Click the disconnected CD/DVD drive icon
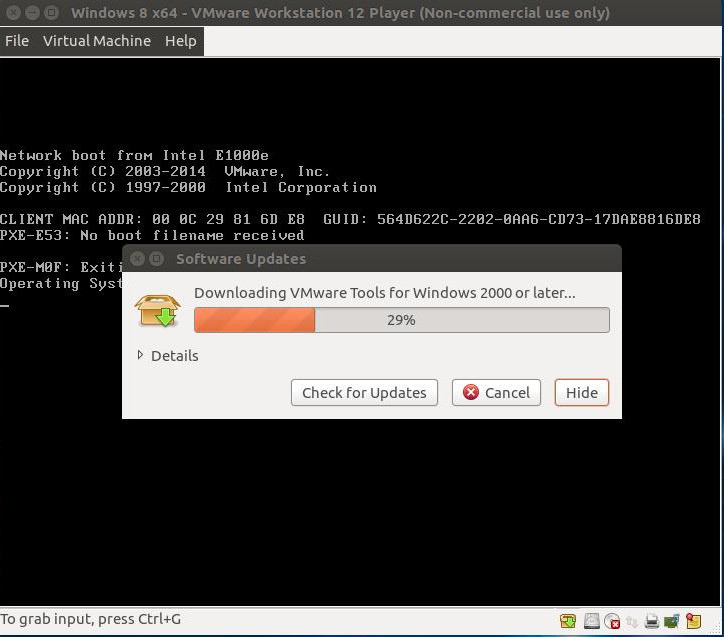The width and height of the screenshot is (724, 637). [x=612, y=621]
